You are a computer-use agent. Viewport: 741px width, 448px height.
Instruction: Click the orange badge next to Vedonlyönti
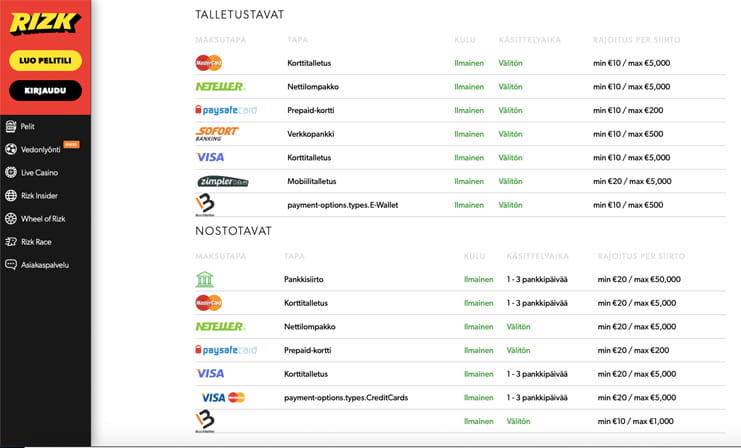pyautogui.click(x=71, y=144)
